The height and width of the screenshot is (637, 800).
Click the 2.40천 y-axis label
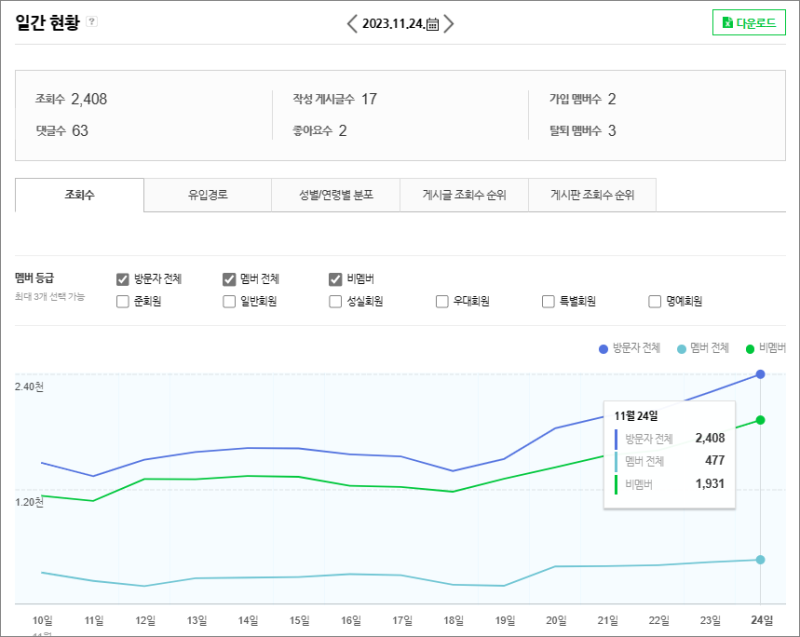29,387
